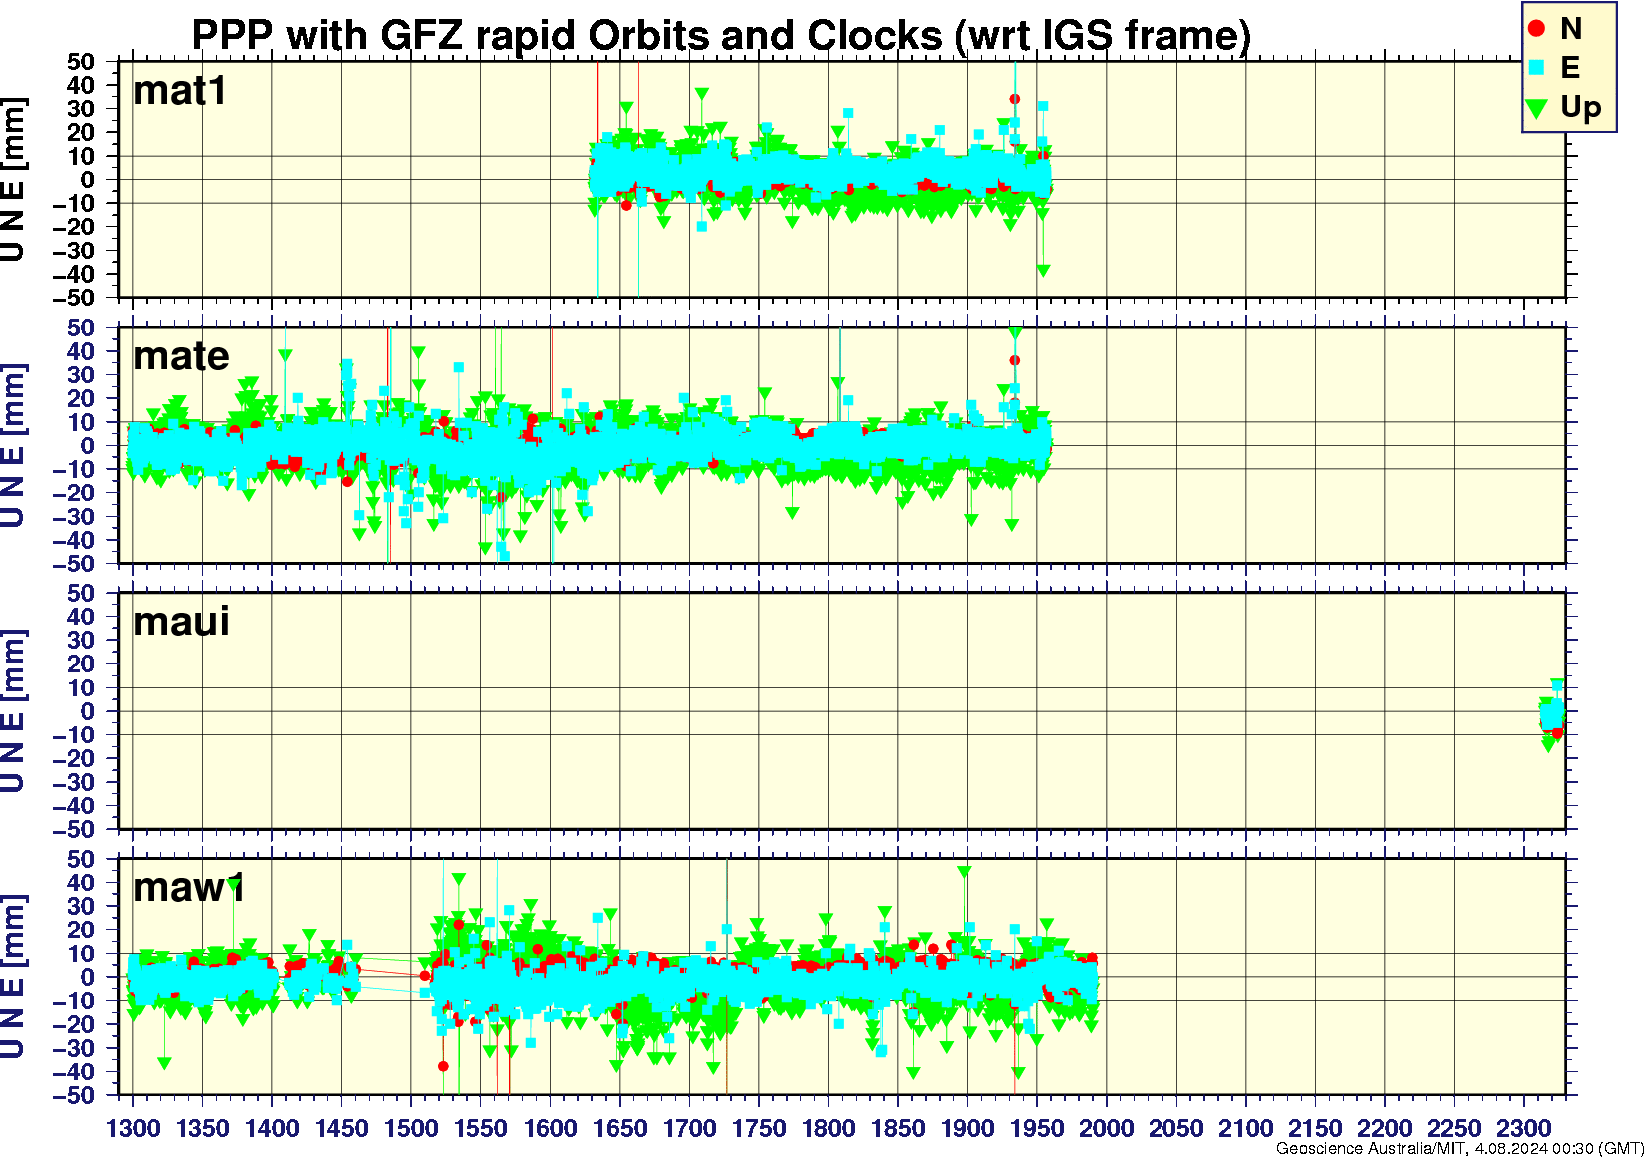Image resolution: width=1644 pixels, height=1158 pixels.
Task: Click the cyan square E legend marker
Action: pos(1537,67)
